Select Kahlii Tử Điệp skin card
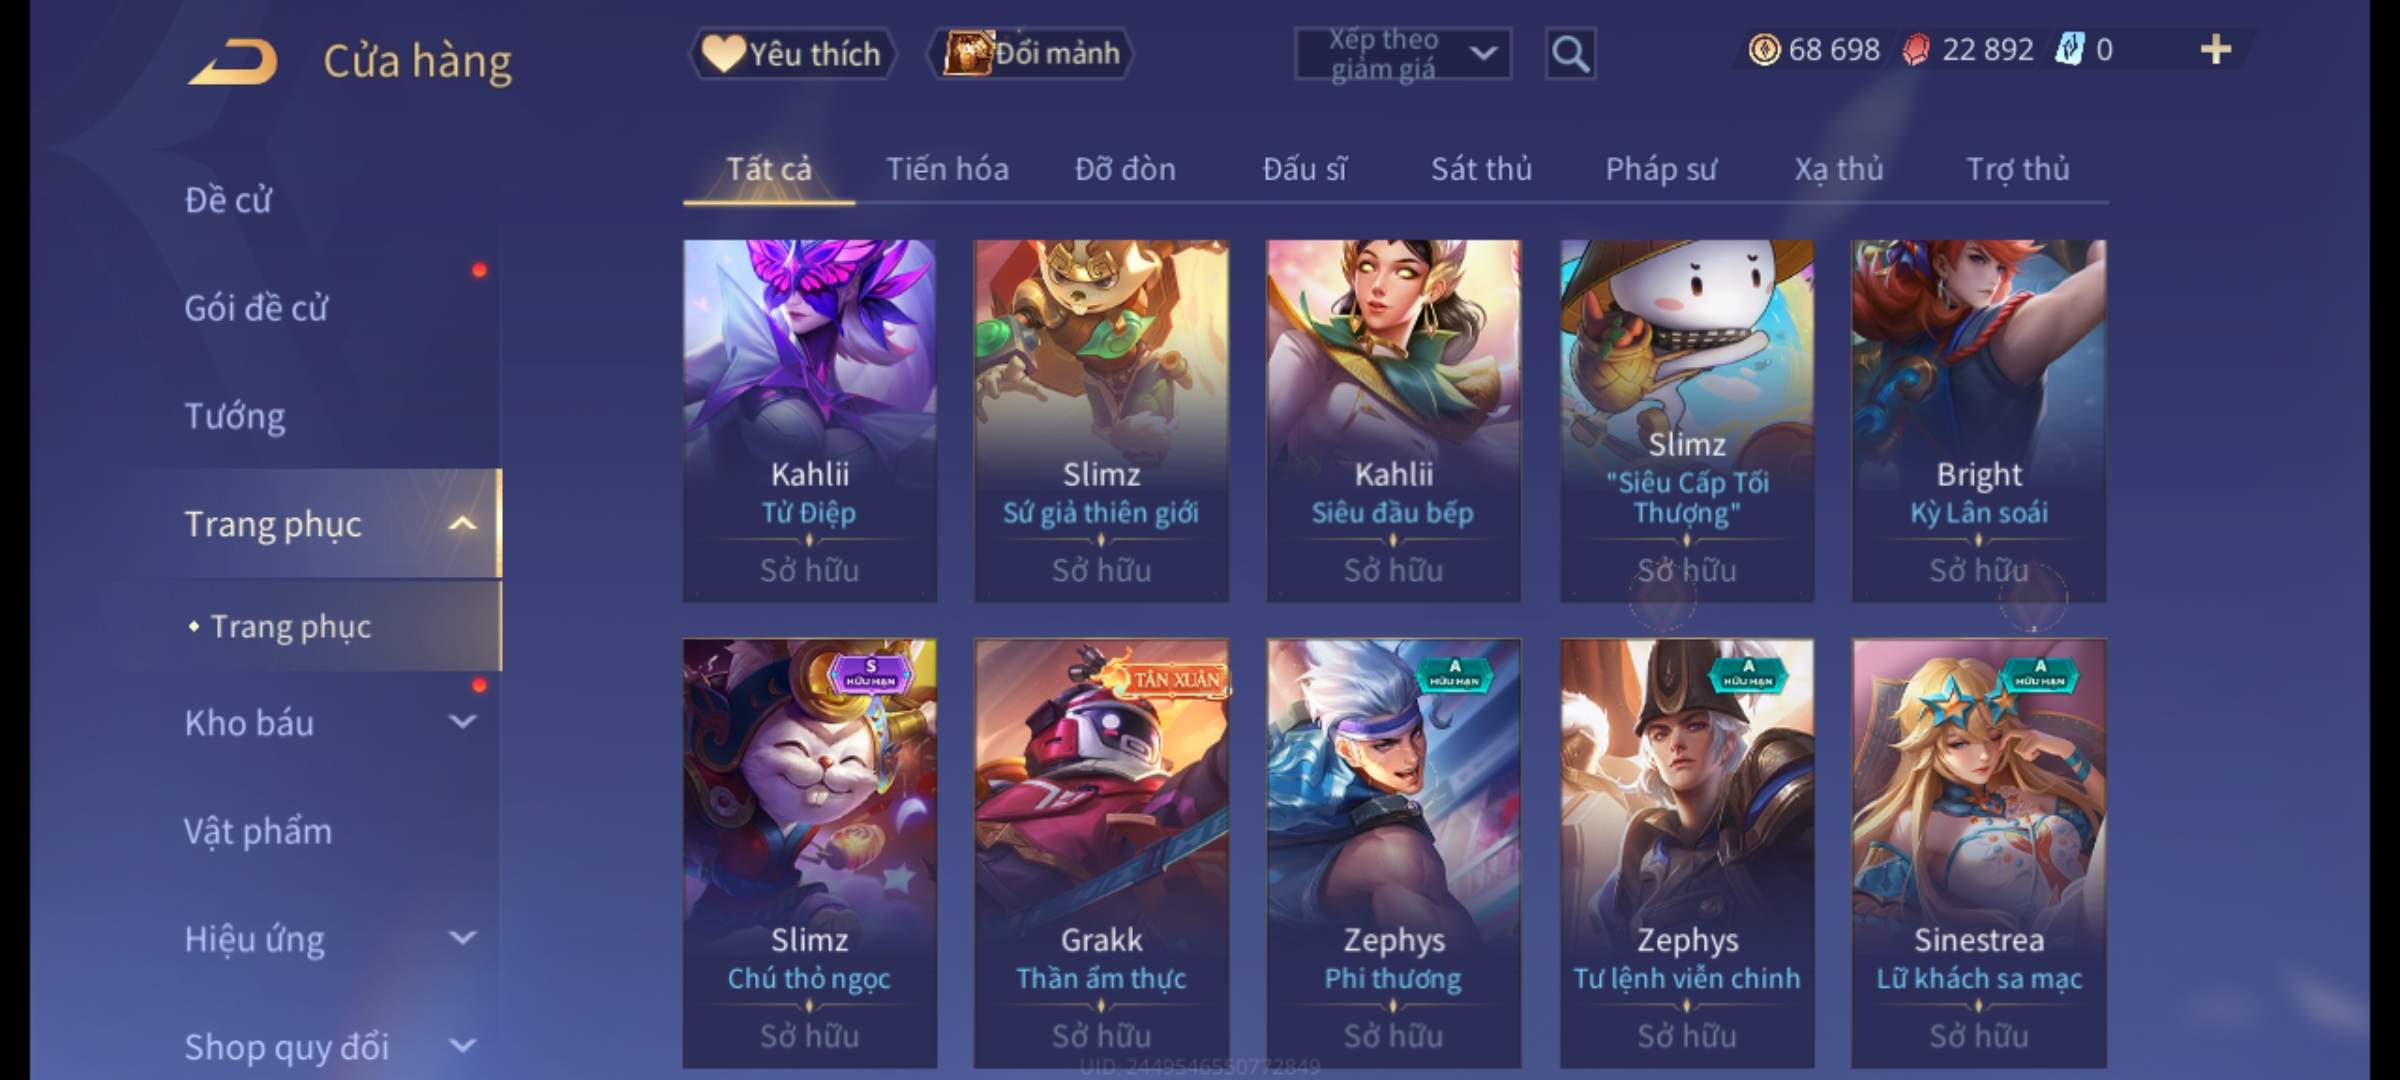 tap(810, 421)
